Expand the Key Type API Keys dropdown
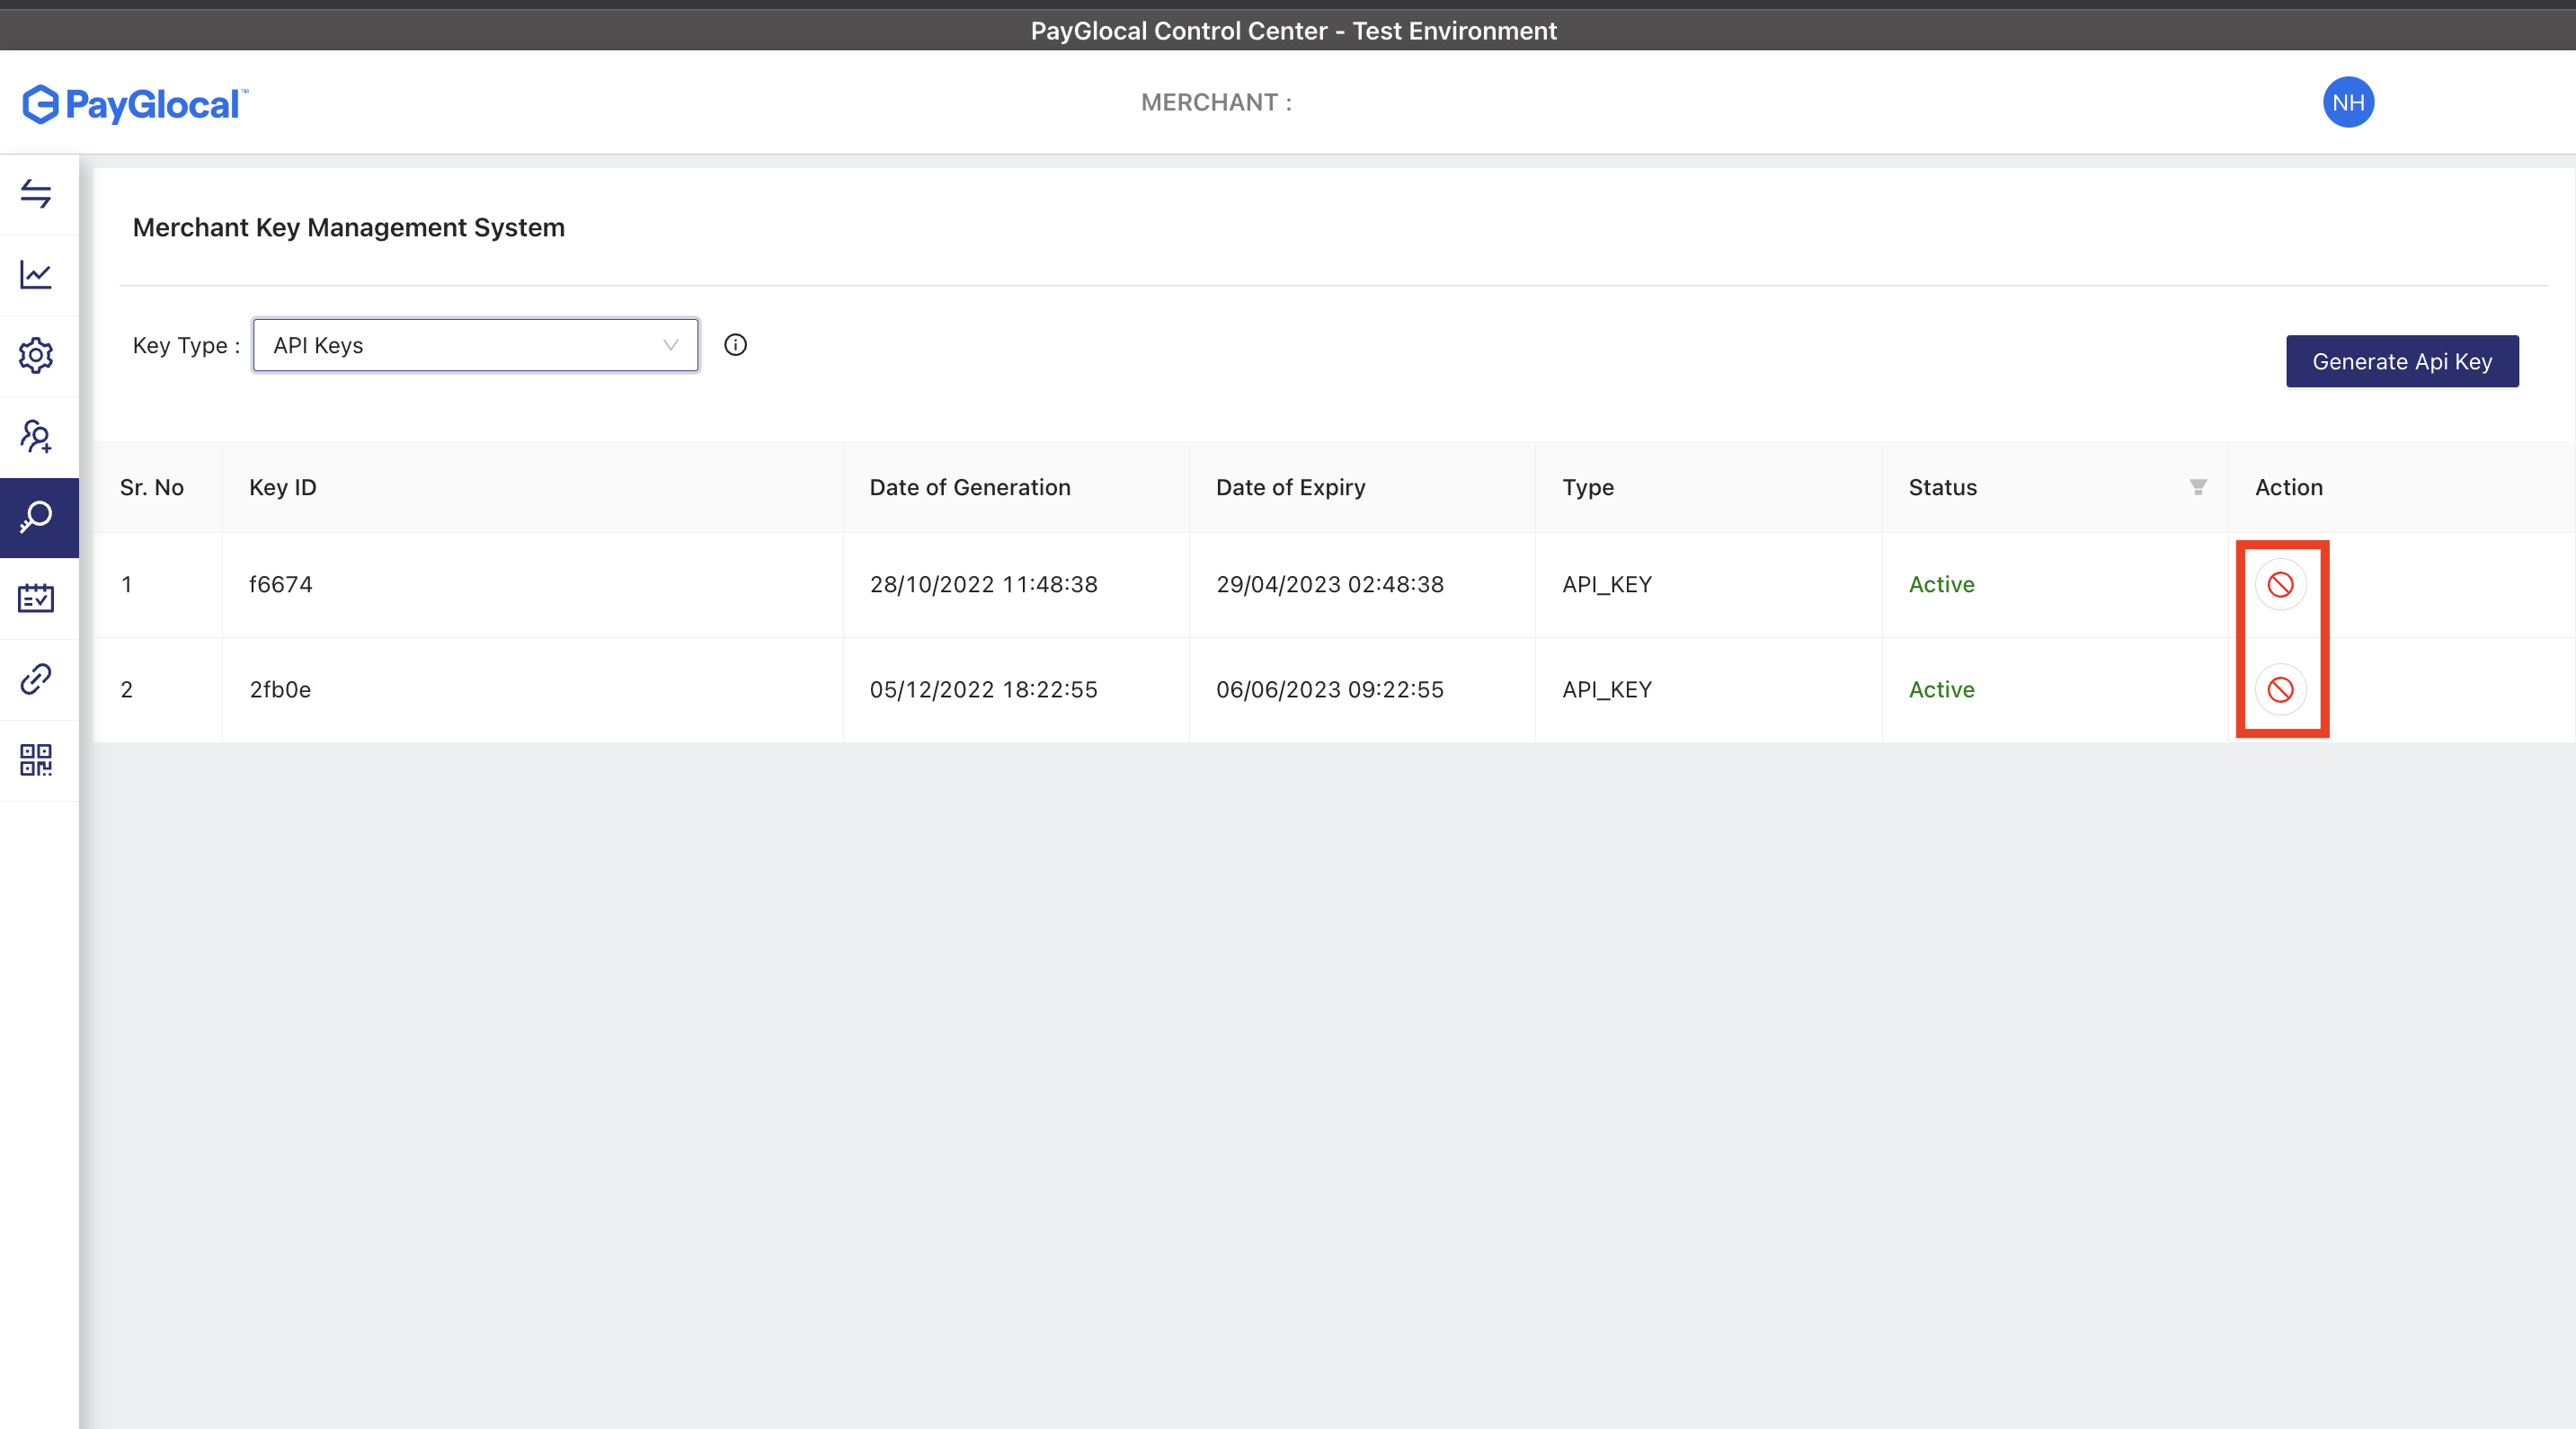Screen dimensions: 2576x1429 pos(475,345)
